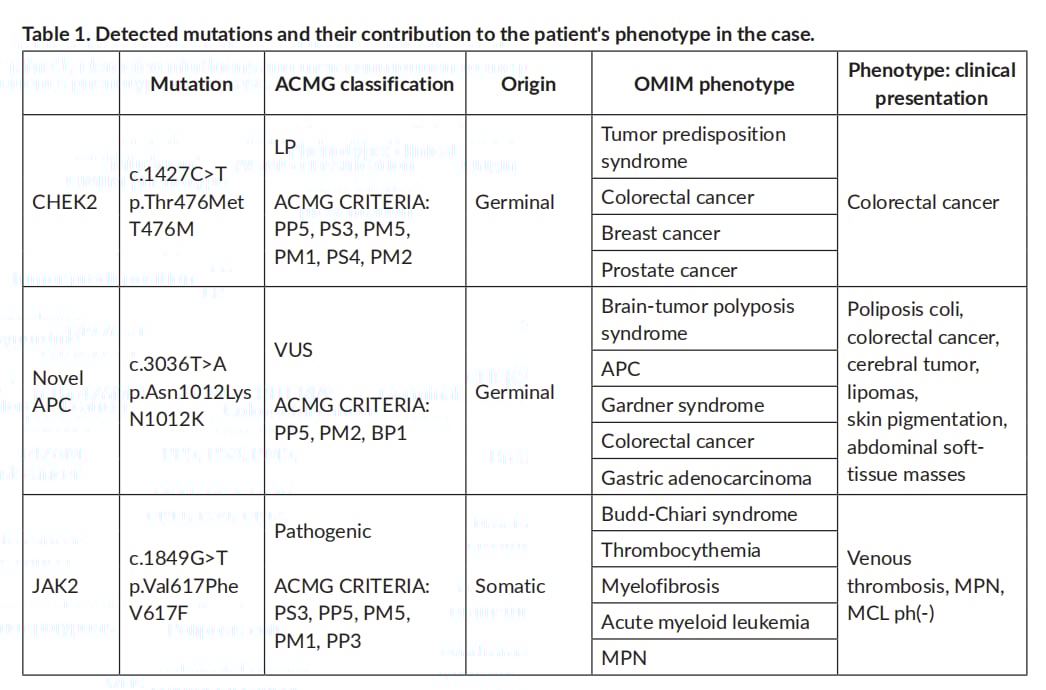The image size is (1046, 690).
Task: Click the Table 1 caption text
Action: point(418,34)
